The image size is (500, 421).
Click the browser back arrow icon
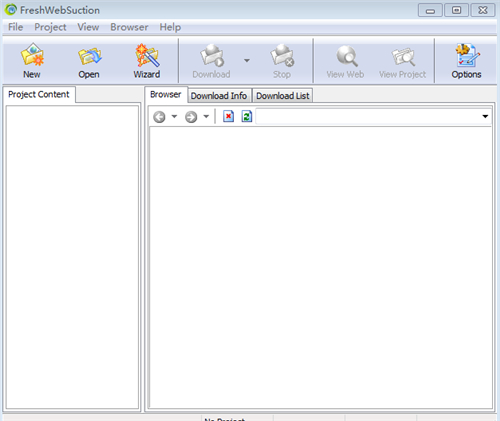click(159, 117)
